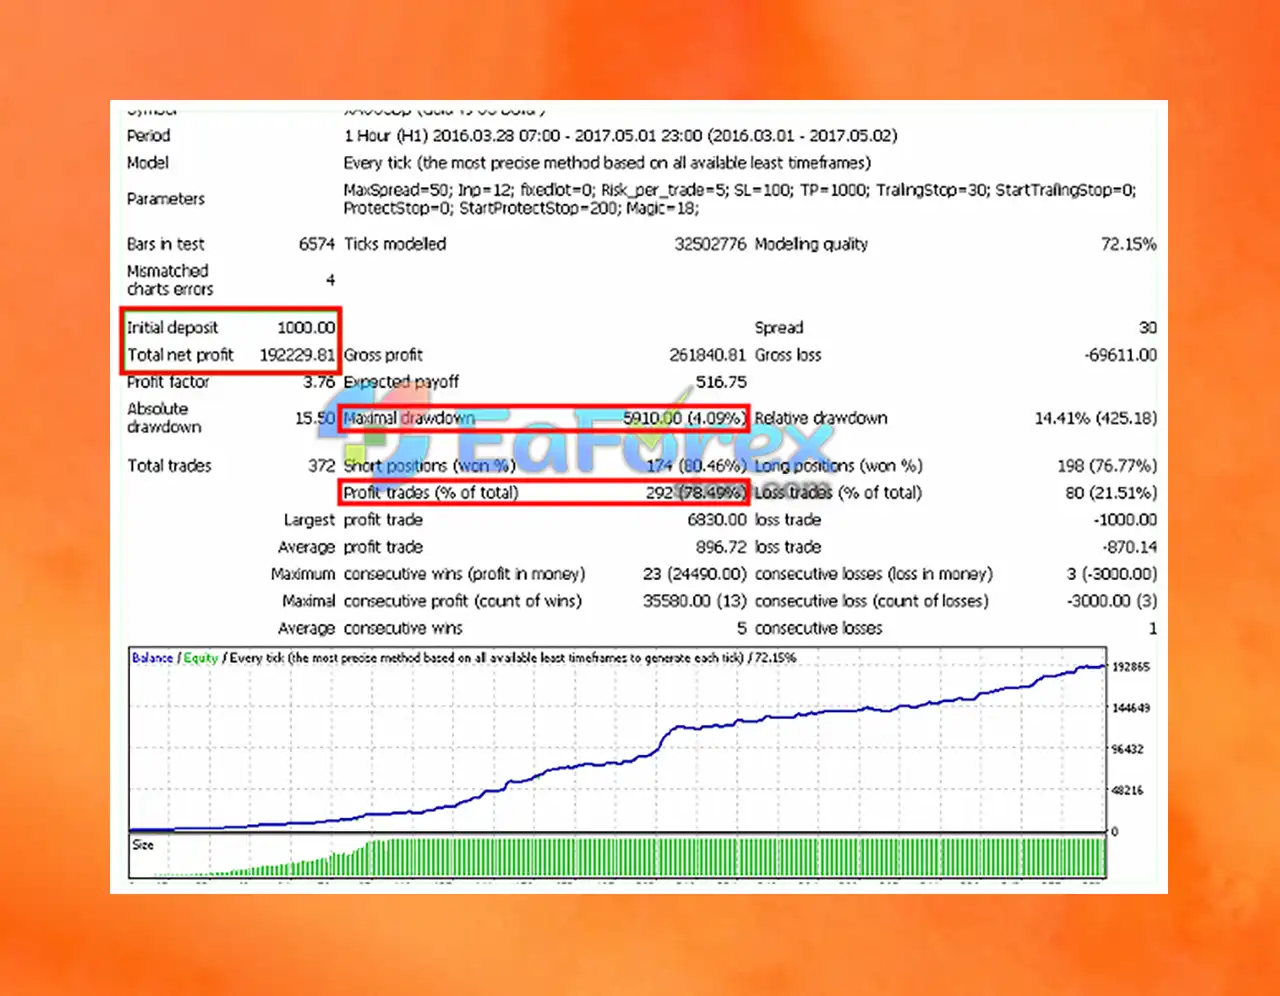Click the 'Modeling quality' label

811,244
